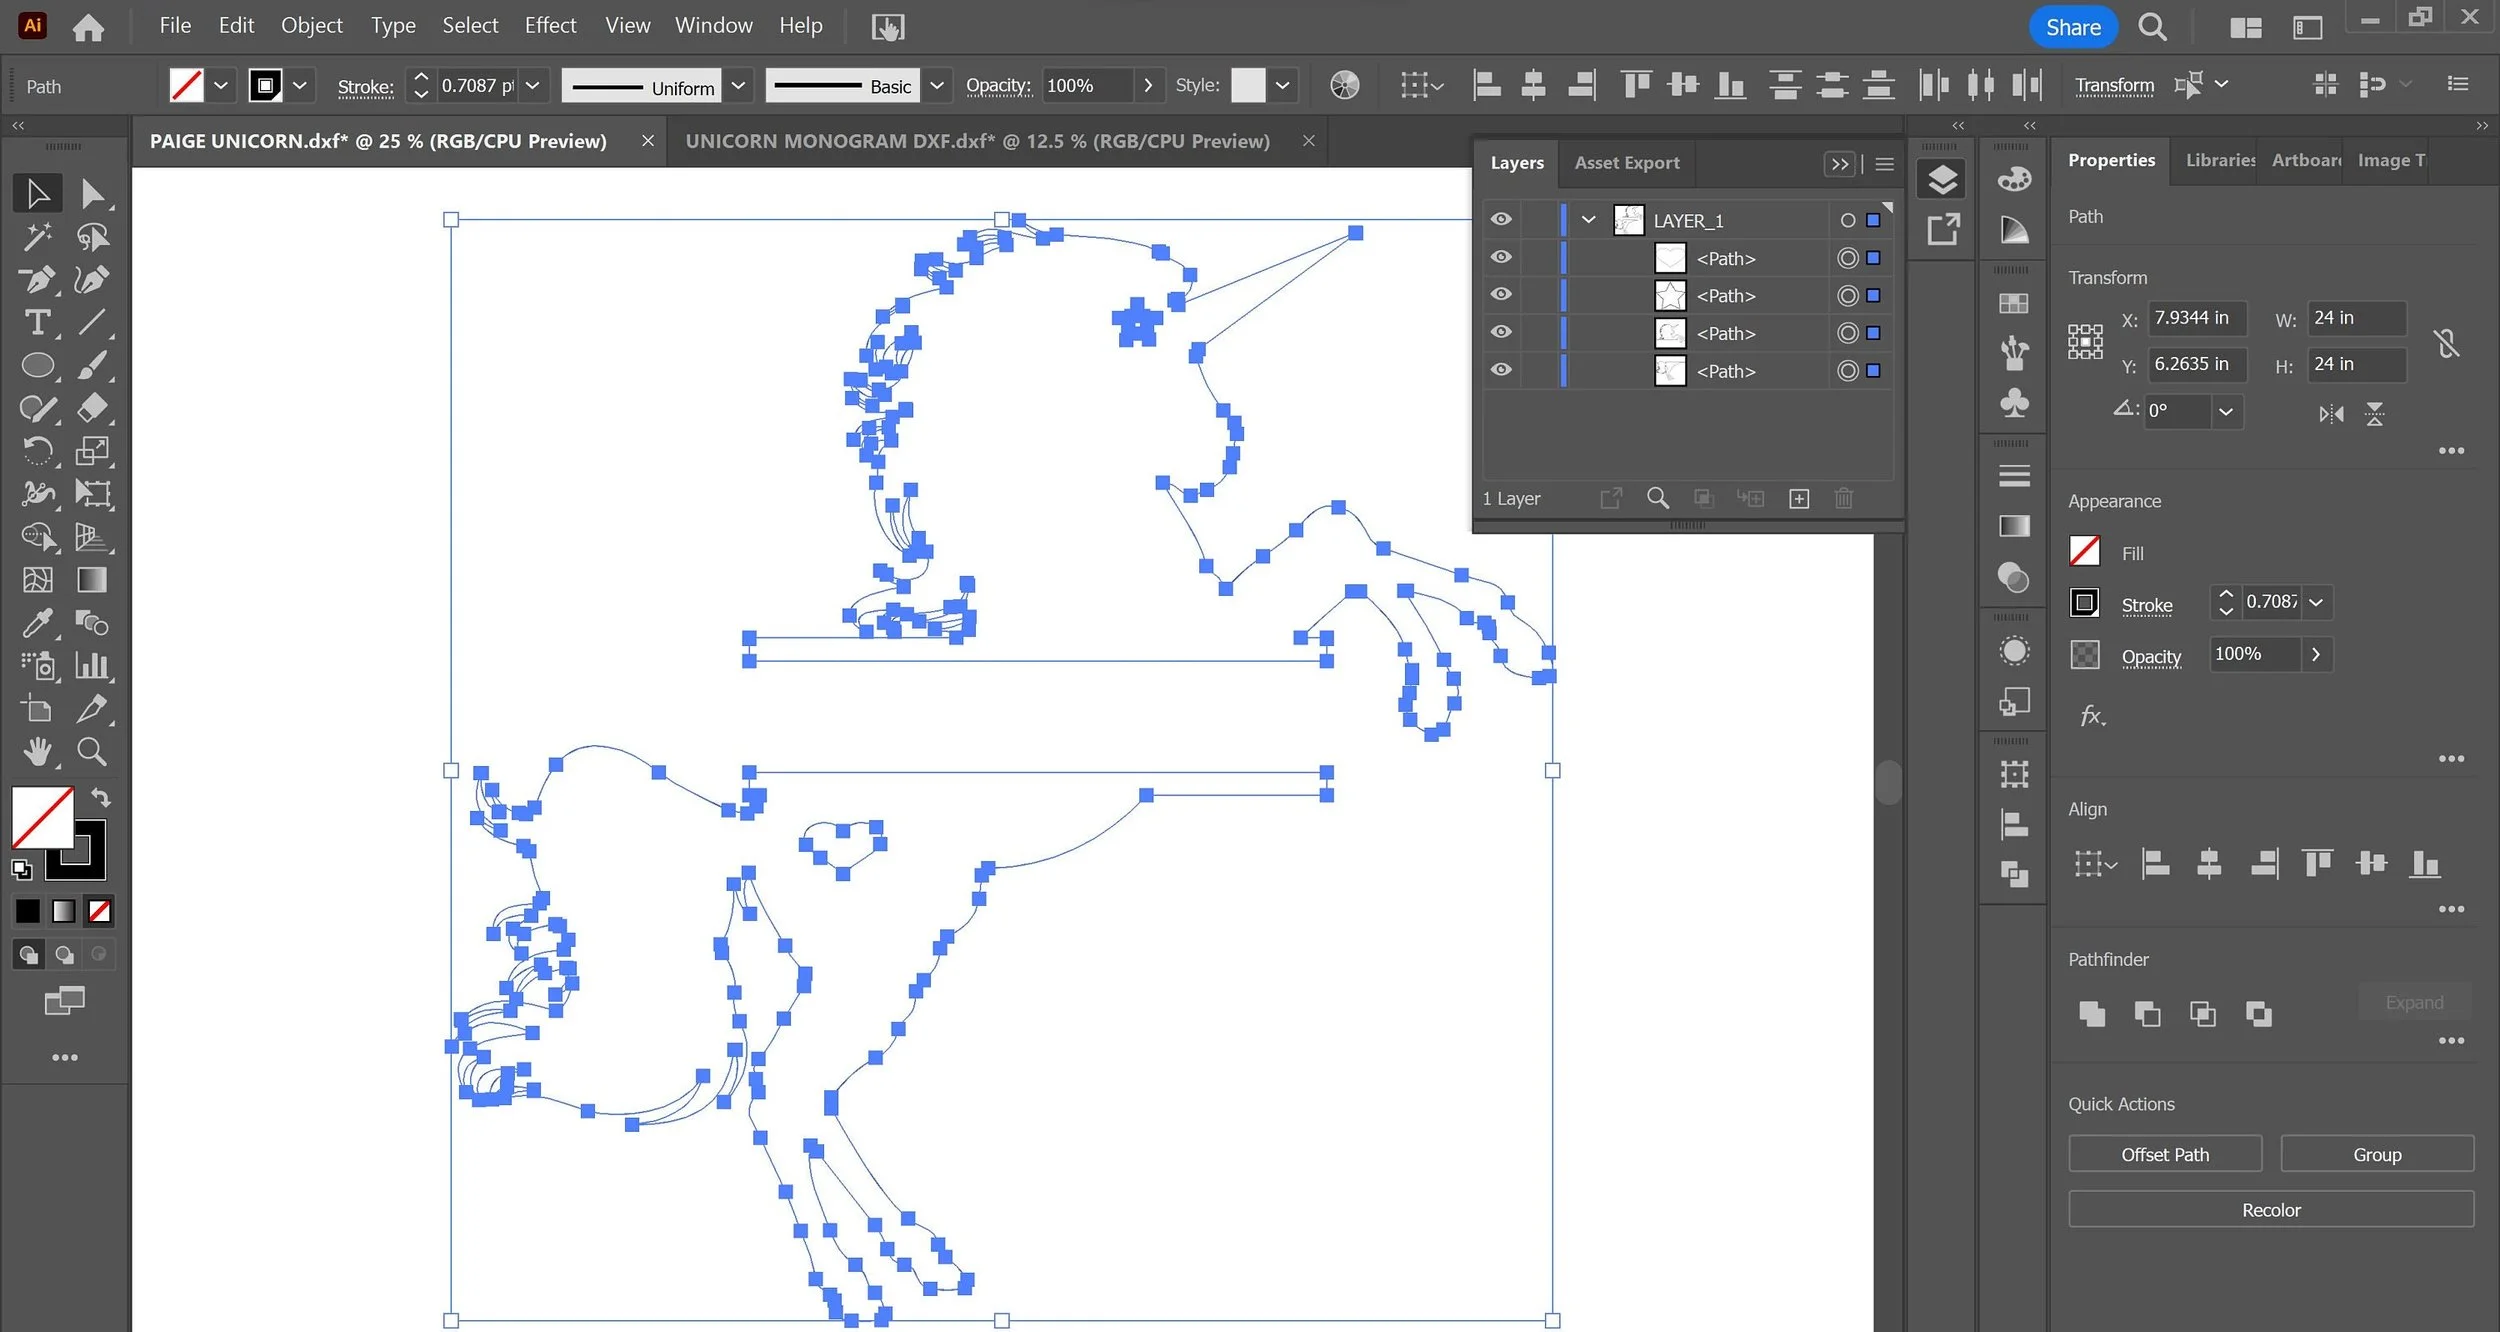Open the Effect menu
Viewport: 2500px width, 1332px height.
[x=550, y=26]
